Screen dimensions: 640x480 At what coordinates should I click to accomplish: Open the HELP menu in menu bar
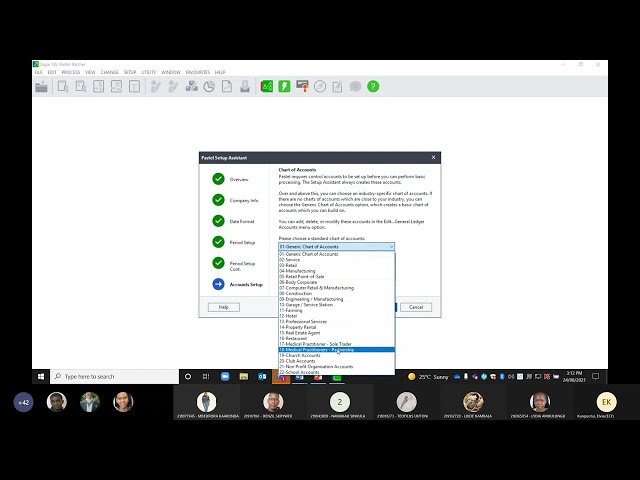coord(220,72)
